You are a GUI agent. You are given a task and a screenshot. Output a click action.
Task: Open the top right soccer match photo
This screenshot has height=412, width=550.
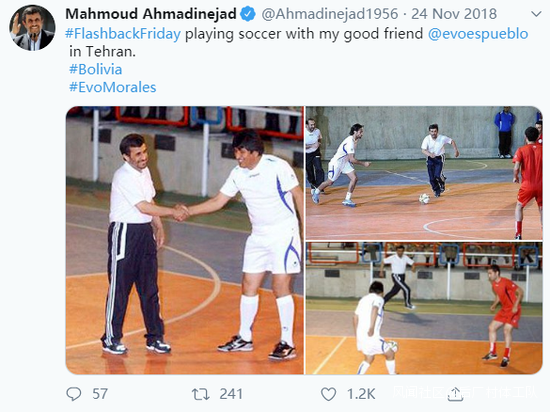tap(424, 173)
